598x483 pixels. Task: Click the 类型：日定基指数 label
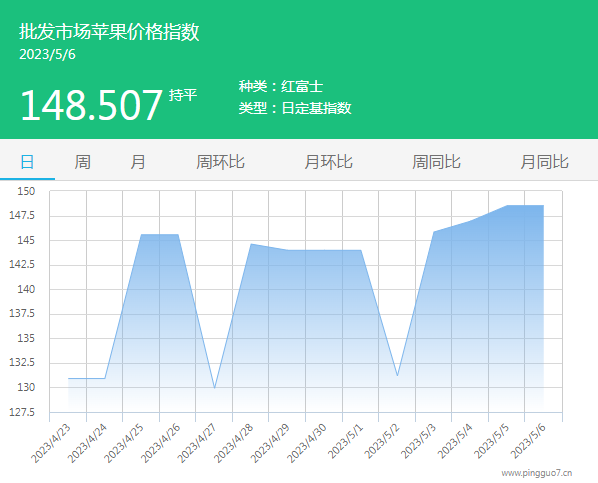click(295, 108)
